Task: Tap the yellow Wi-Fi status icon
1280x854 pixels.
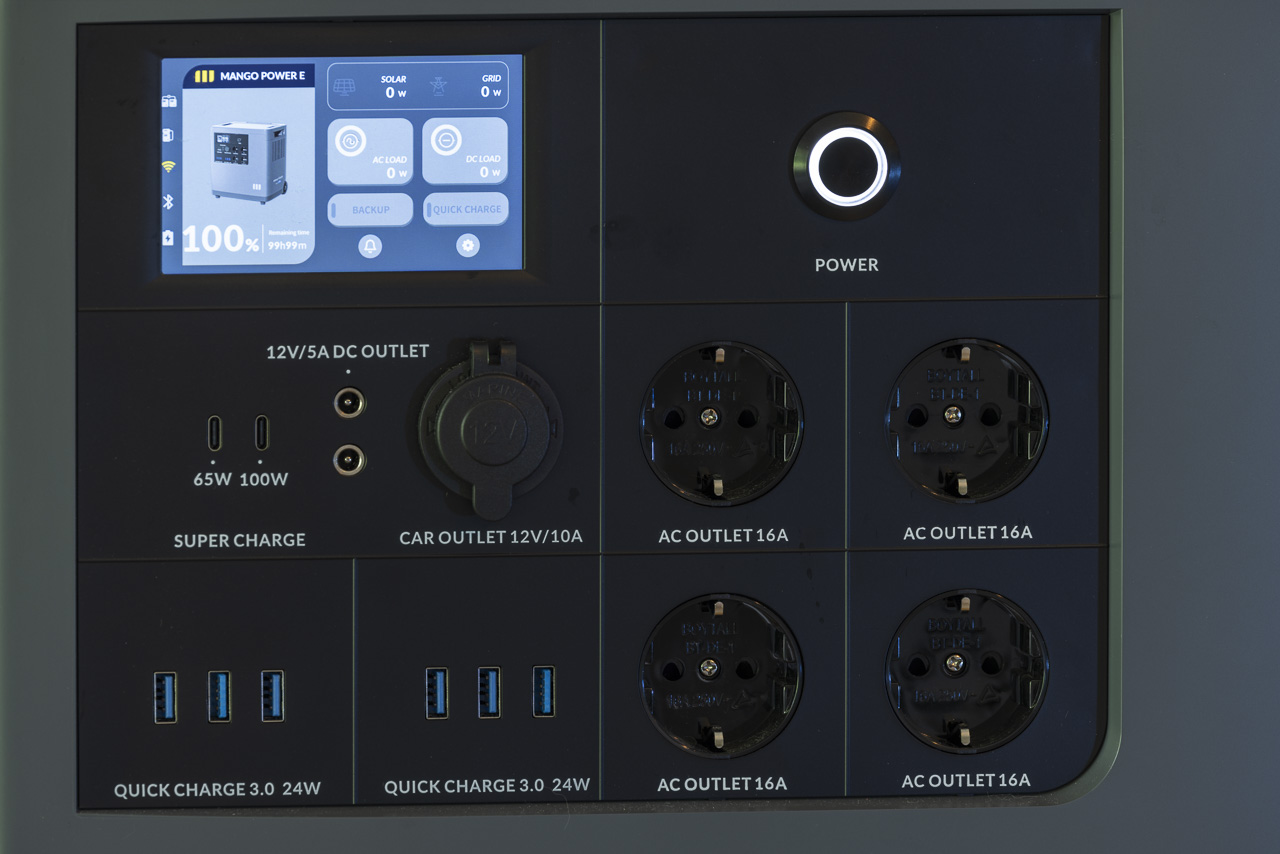Action: [x=168, y=166]
